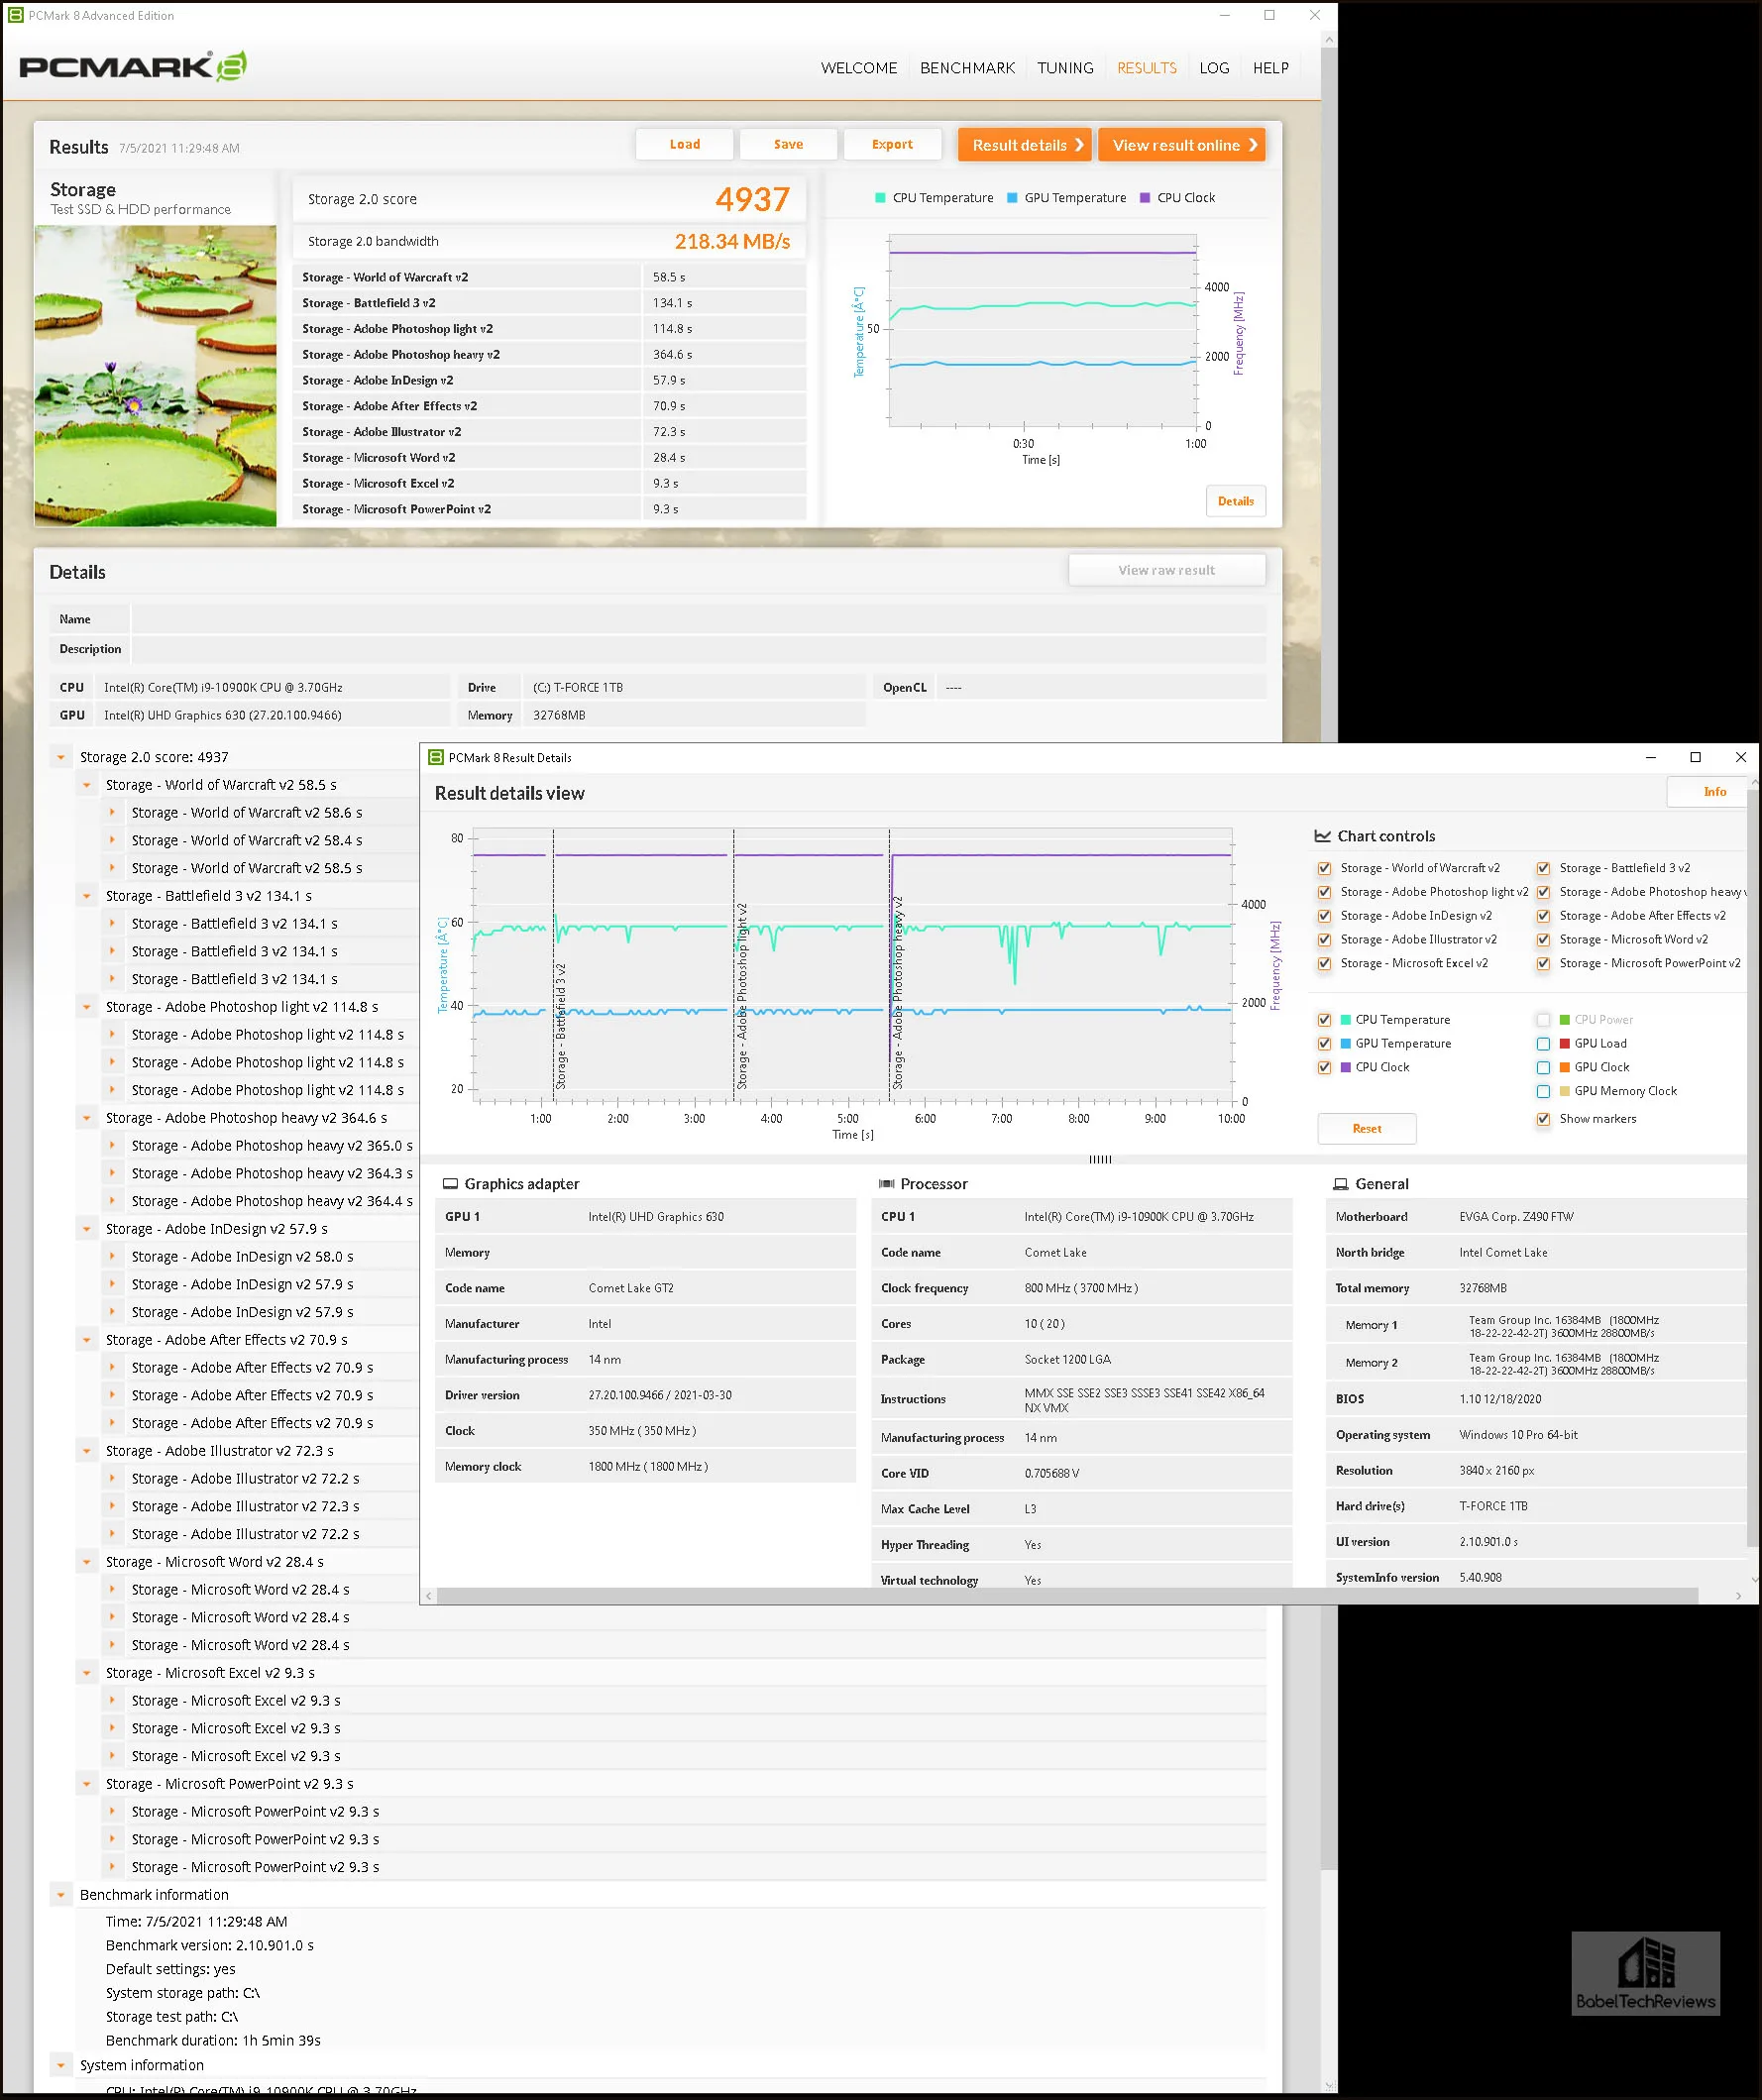
Task: Click the Description input field
Action: pyautogui.click(x=698, y=649)
